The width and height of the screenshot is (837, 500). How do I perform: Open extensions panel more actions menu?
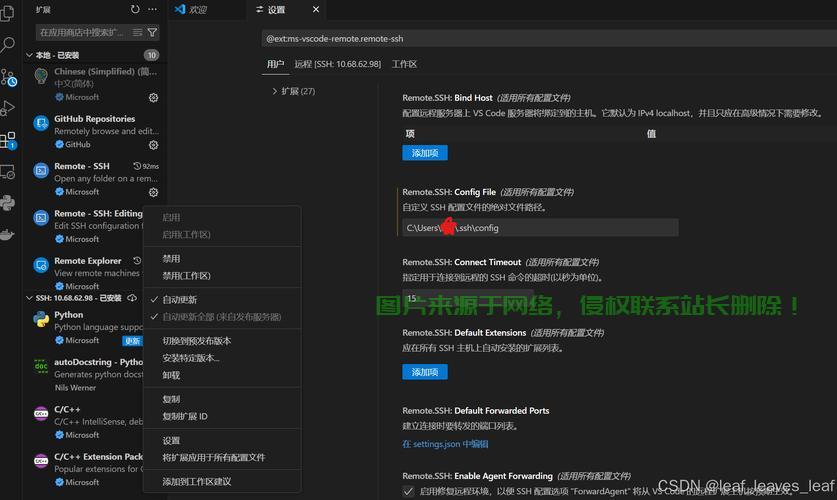pos(153,9)
